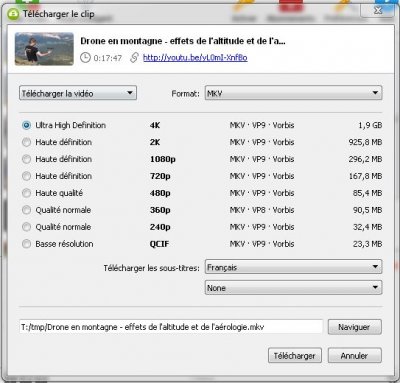
Task: Click the 925,8 MB file size
Action: tap(365, 142)
